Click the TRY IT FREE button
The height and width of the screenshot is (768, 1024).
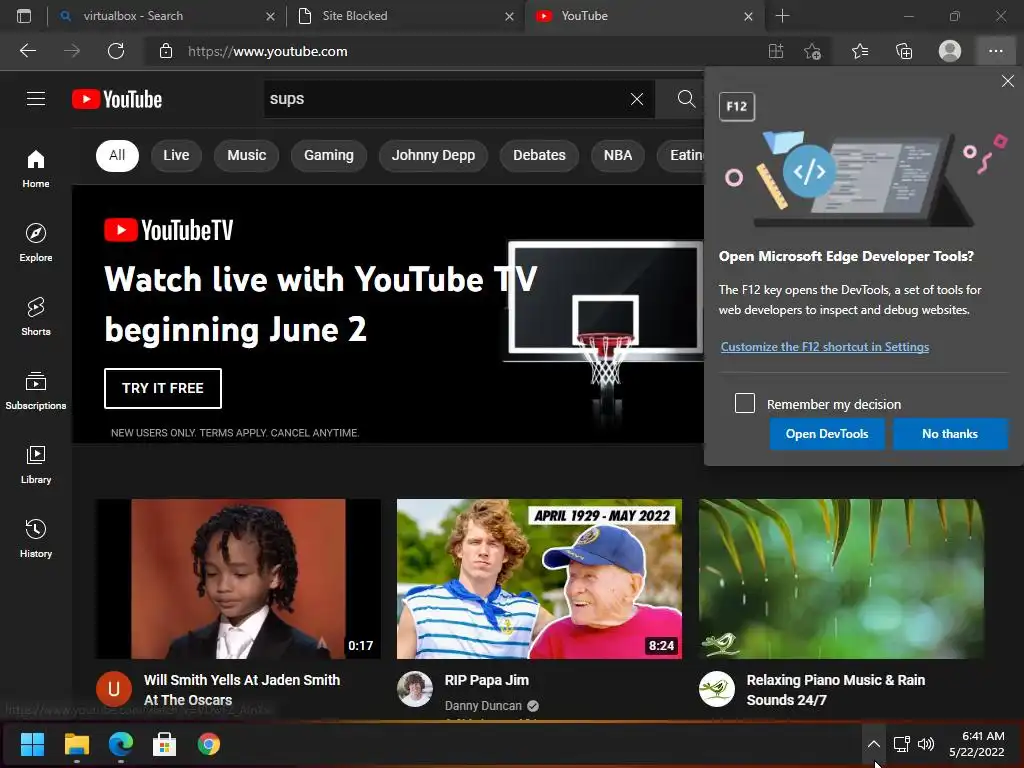point(163,388)
